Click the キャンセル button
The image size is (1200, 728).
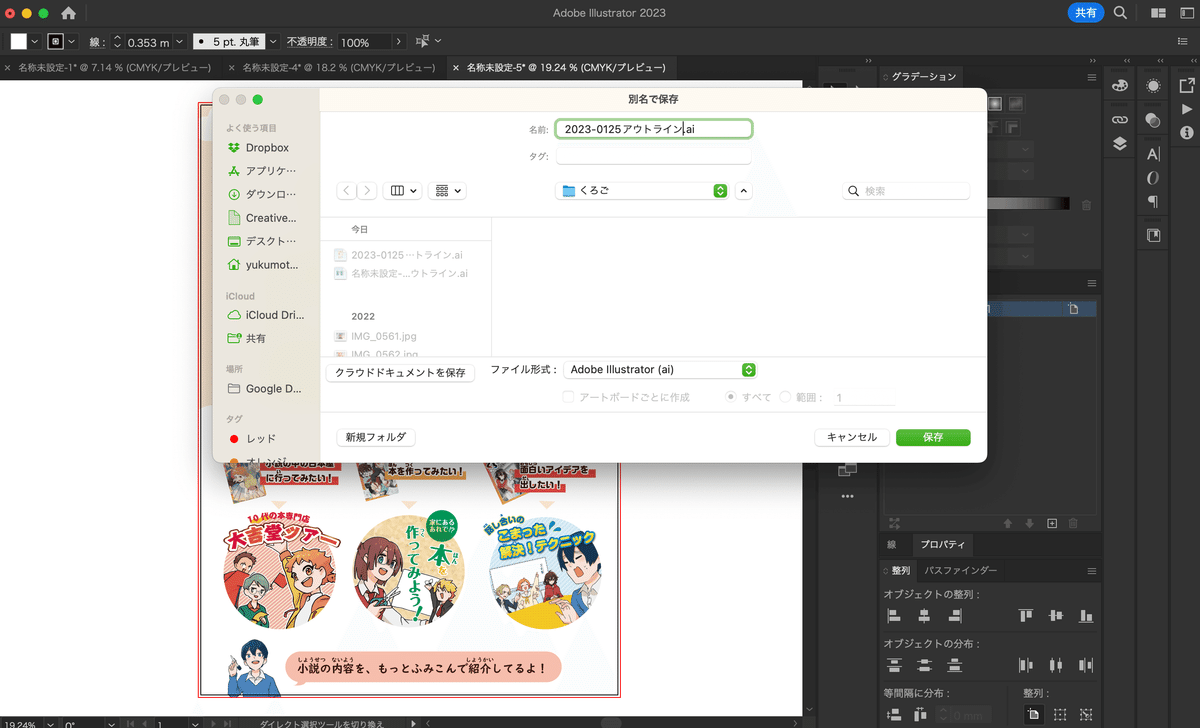click(x=852, y=437)
